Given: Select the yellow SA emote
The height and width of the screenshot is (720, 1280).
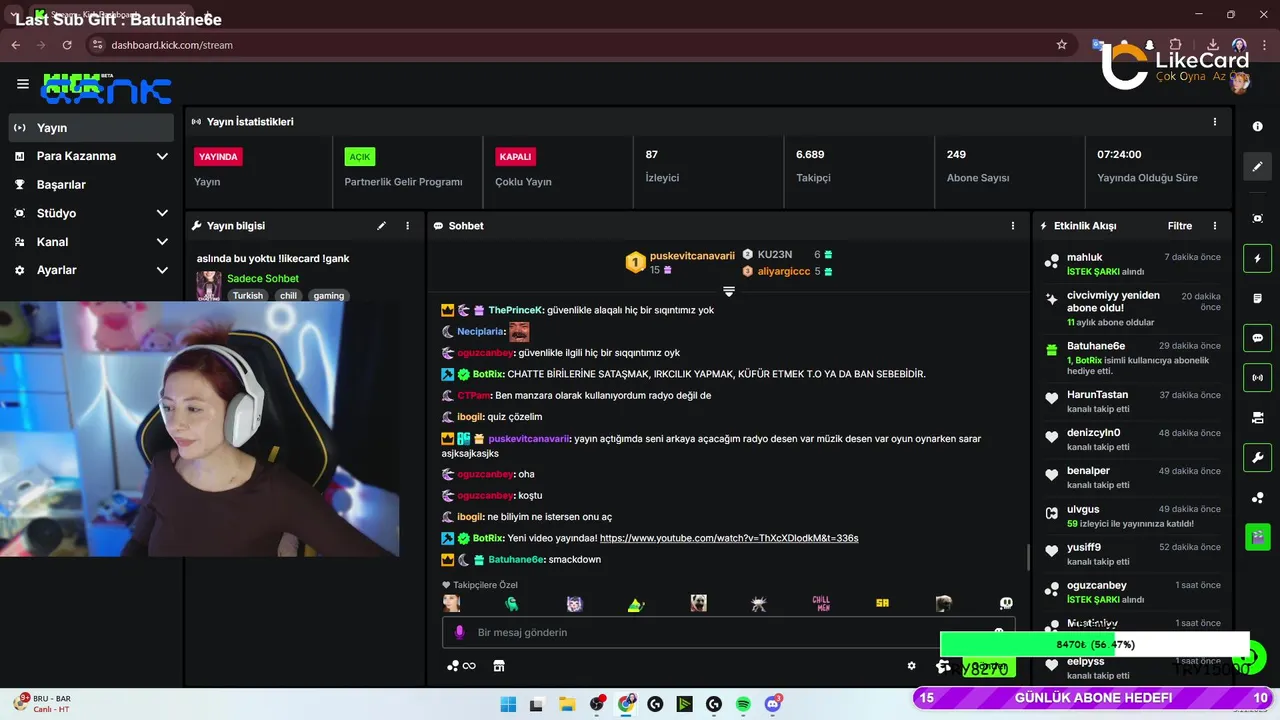Looking at the screenshot, I should [x=882, y=604].
